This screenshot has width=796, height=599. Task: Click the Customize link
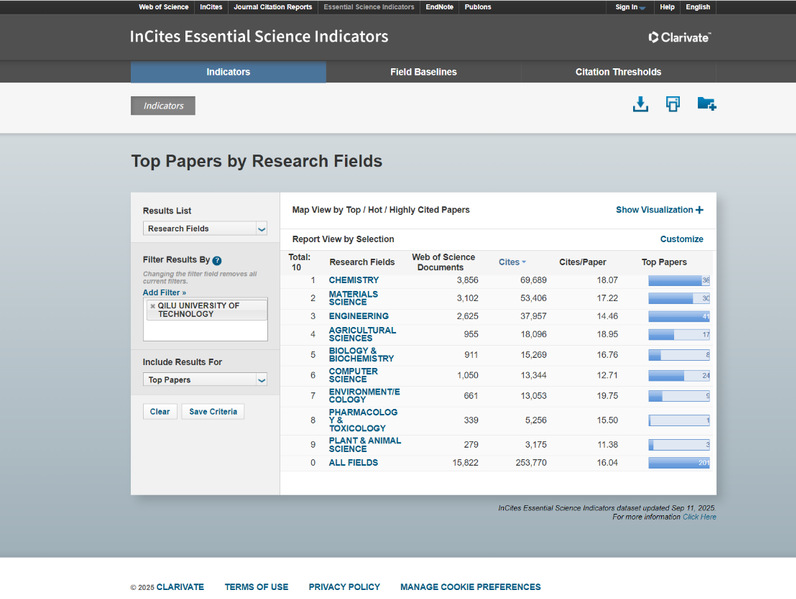(x=681, y=239)
